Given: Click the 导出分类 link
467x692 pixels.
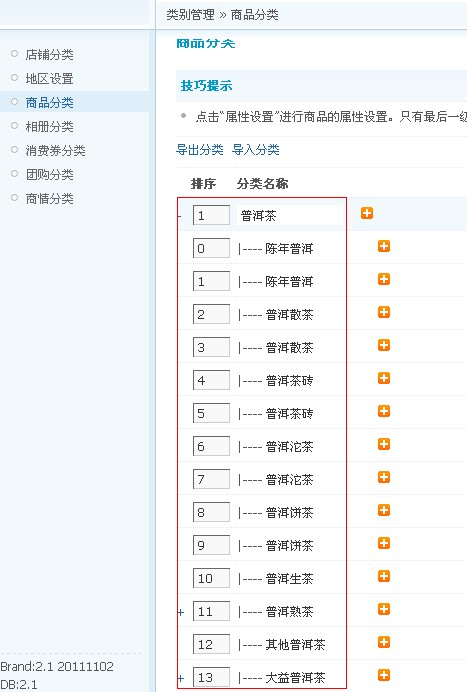Looking at the screenshot, I should pos(200,150).
